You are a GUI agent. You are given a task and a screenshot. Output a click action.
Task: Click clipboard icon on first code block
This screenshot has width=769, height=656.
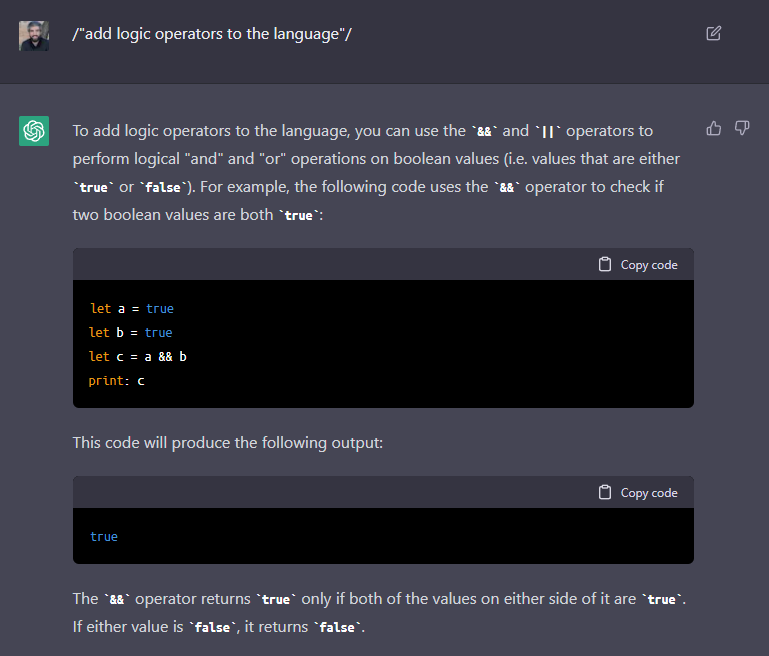click(x=605, y=264)
